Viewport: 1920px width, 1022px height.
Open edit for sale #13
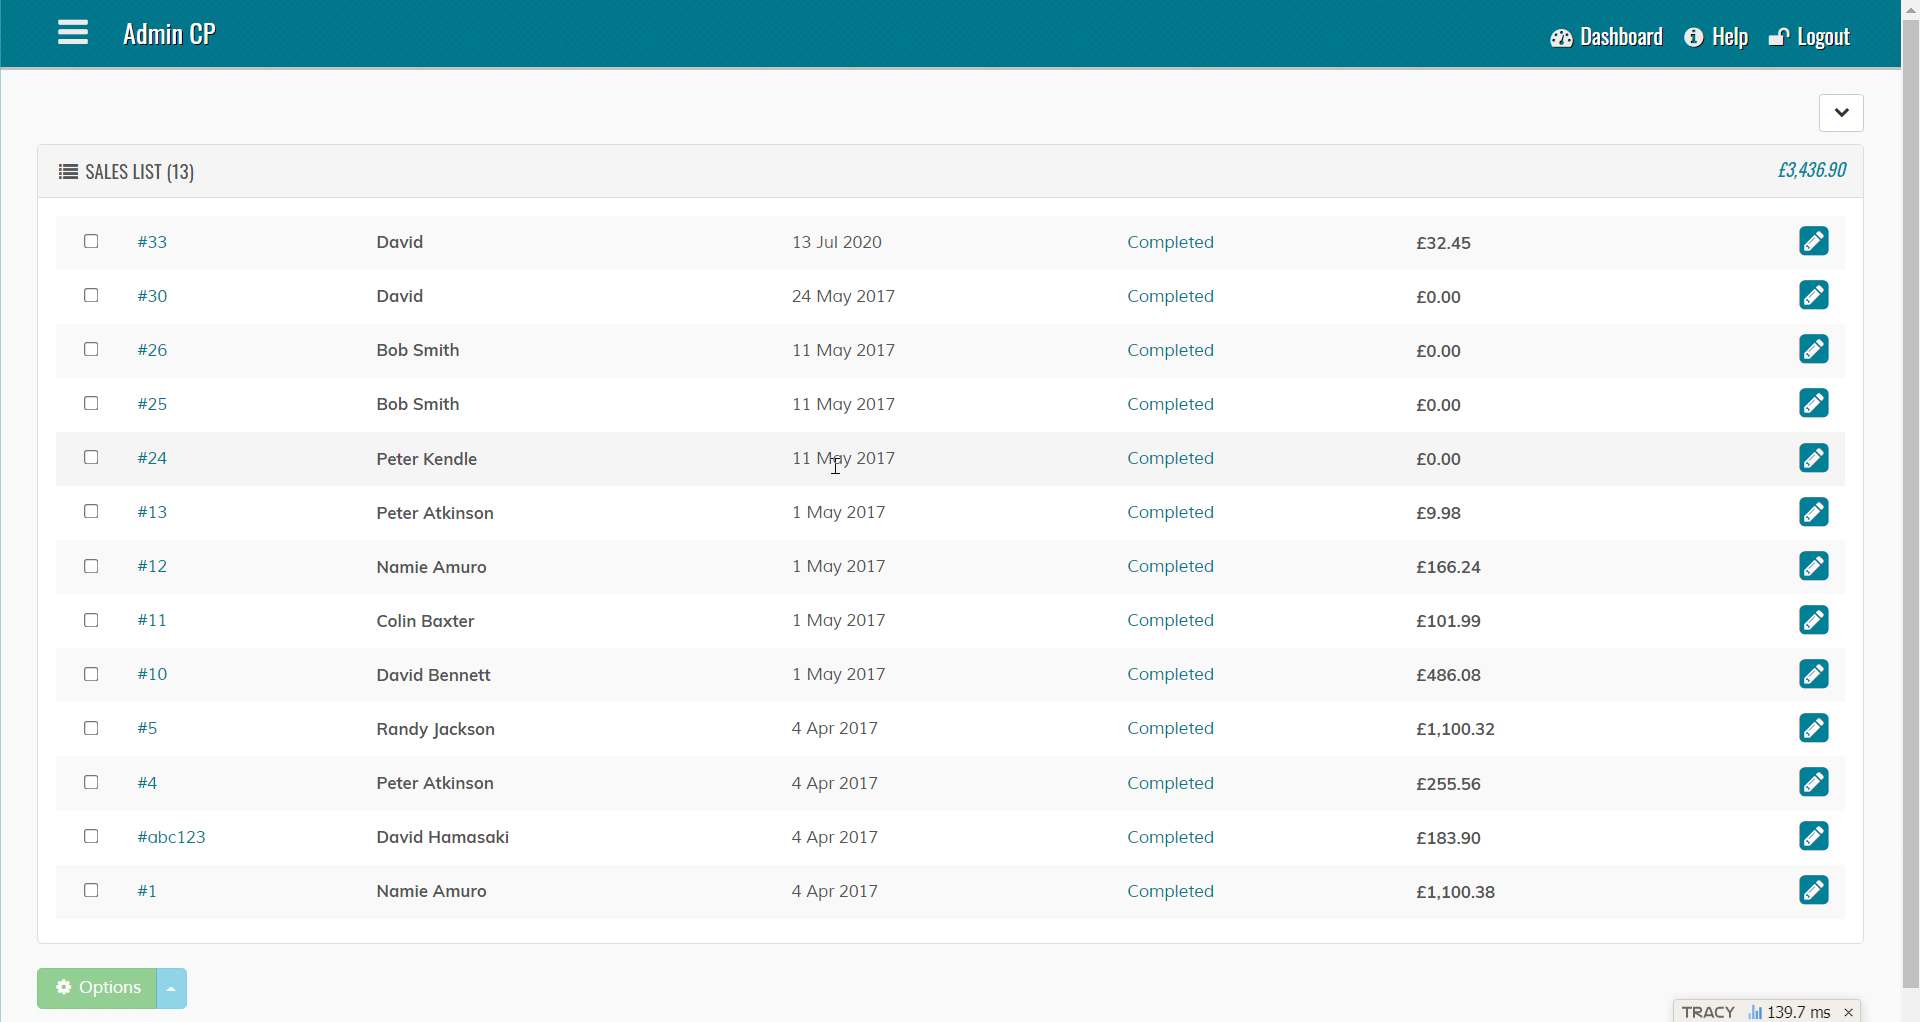click(x=1813, y=512)
